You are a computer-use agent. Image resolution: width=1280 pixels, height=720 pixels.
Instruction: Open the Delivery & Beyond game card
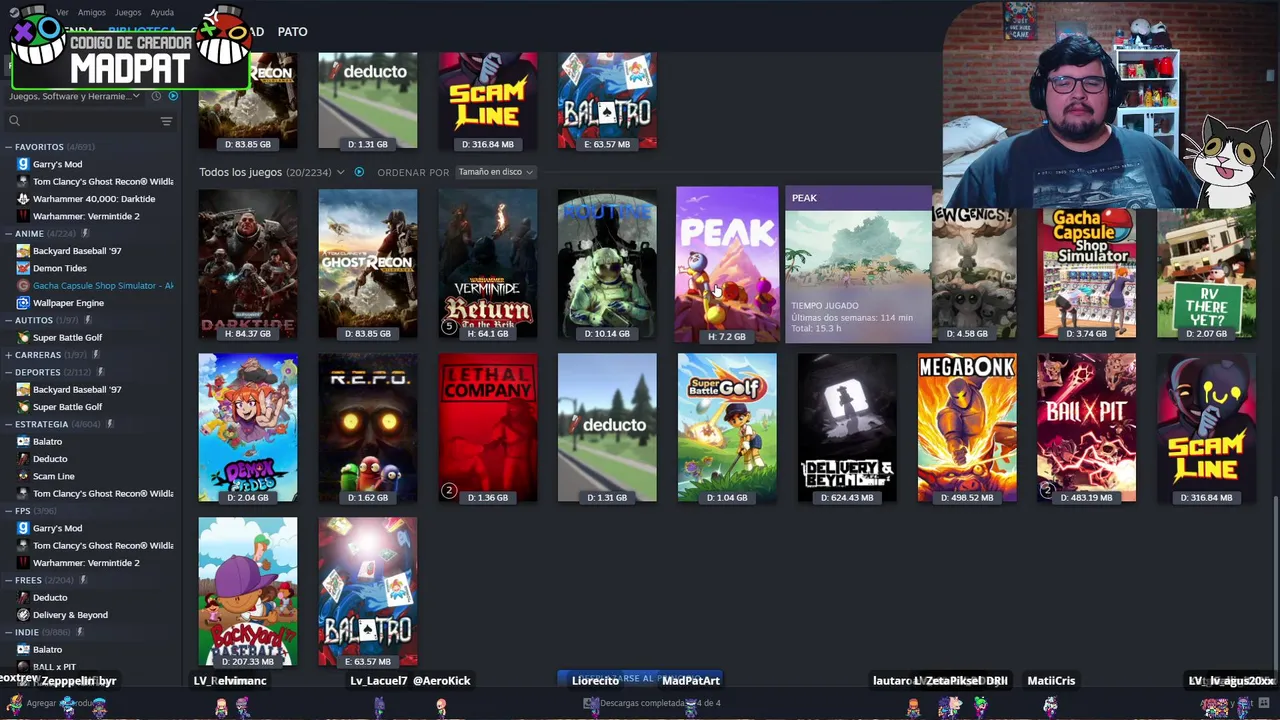[847, 428]
